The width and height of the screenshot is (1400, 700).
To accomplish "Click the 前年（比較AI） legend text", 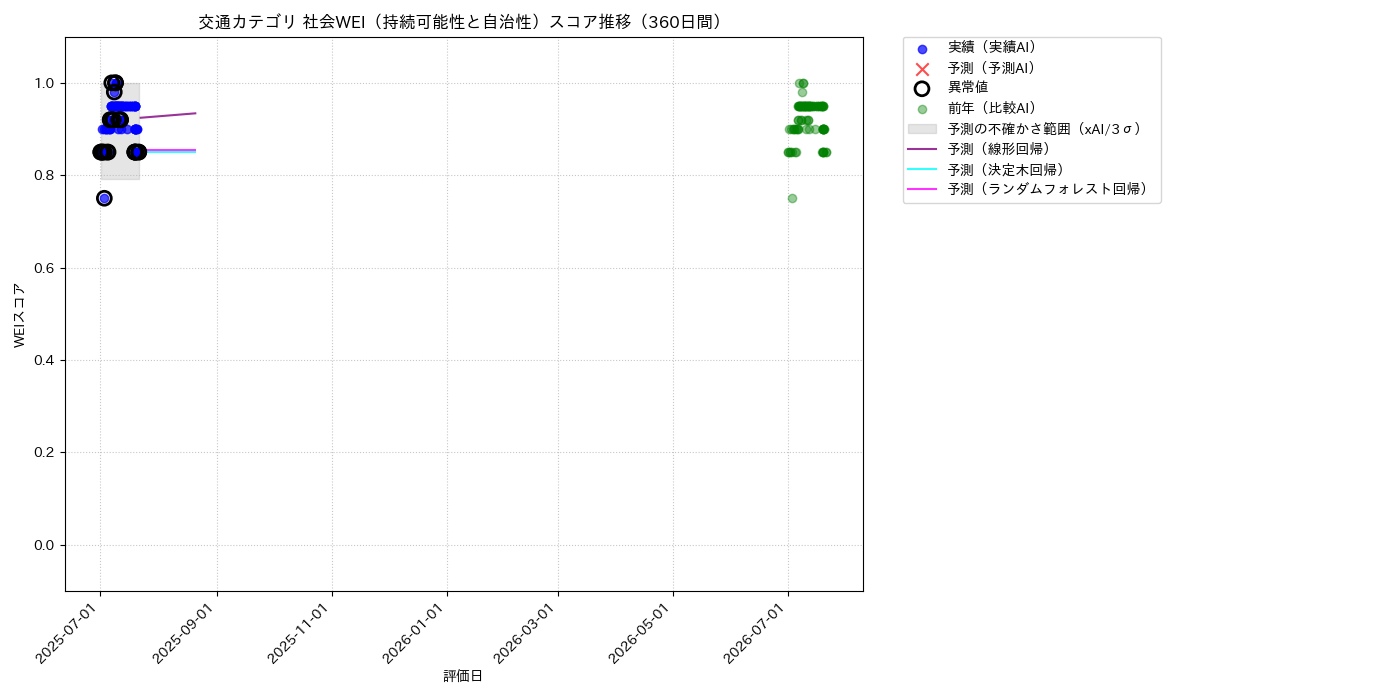I will [x=992, y=109].
